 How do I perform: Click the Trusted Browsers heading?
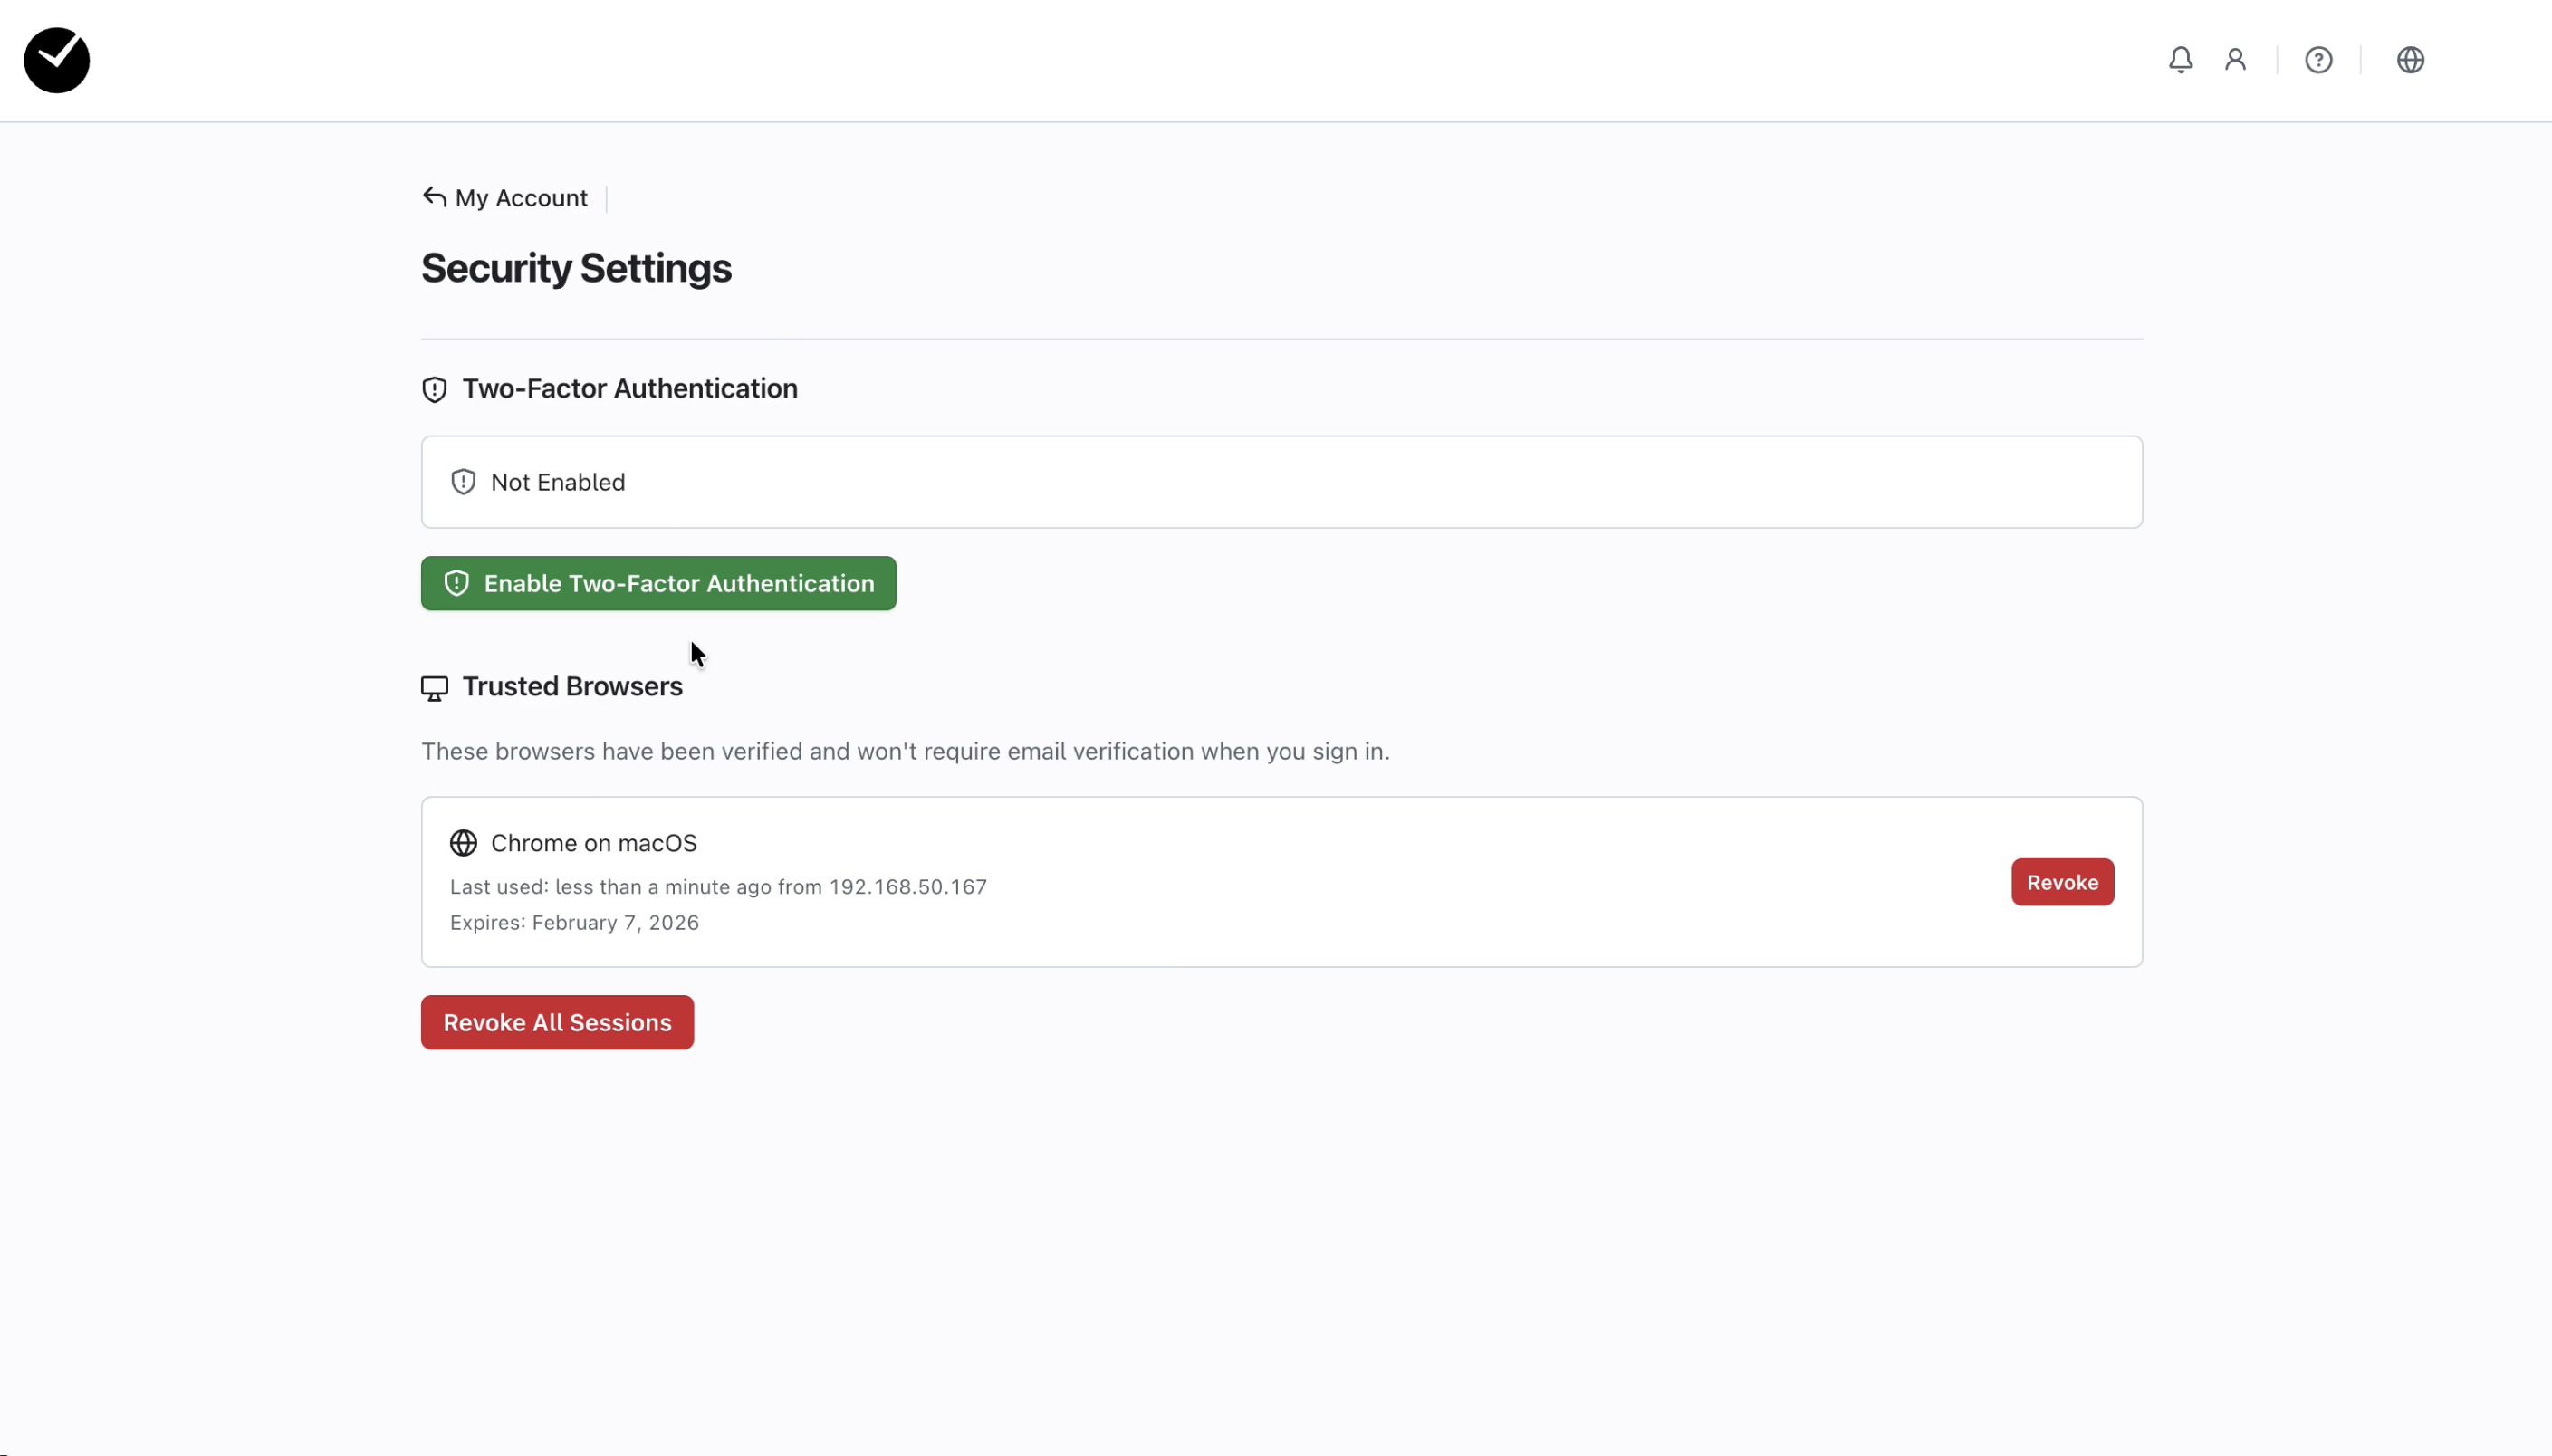pos(572,686)
